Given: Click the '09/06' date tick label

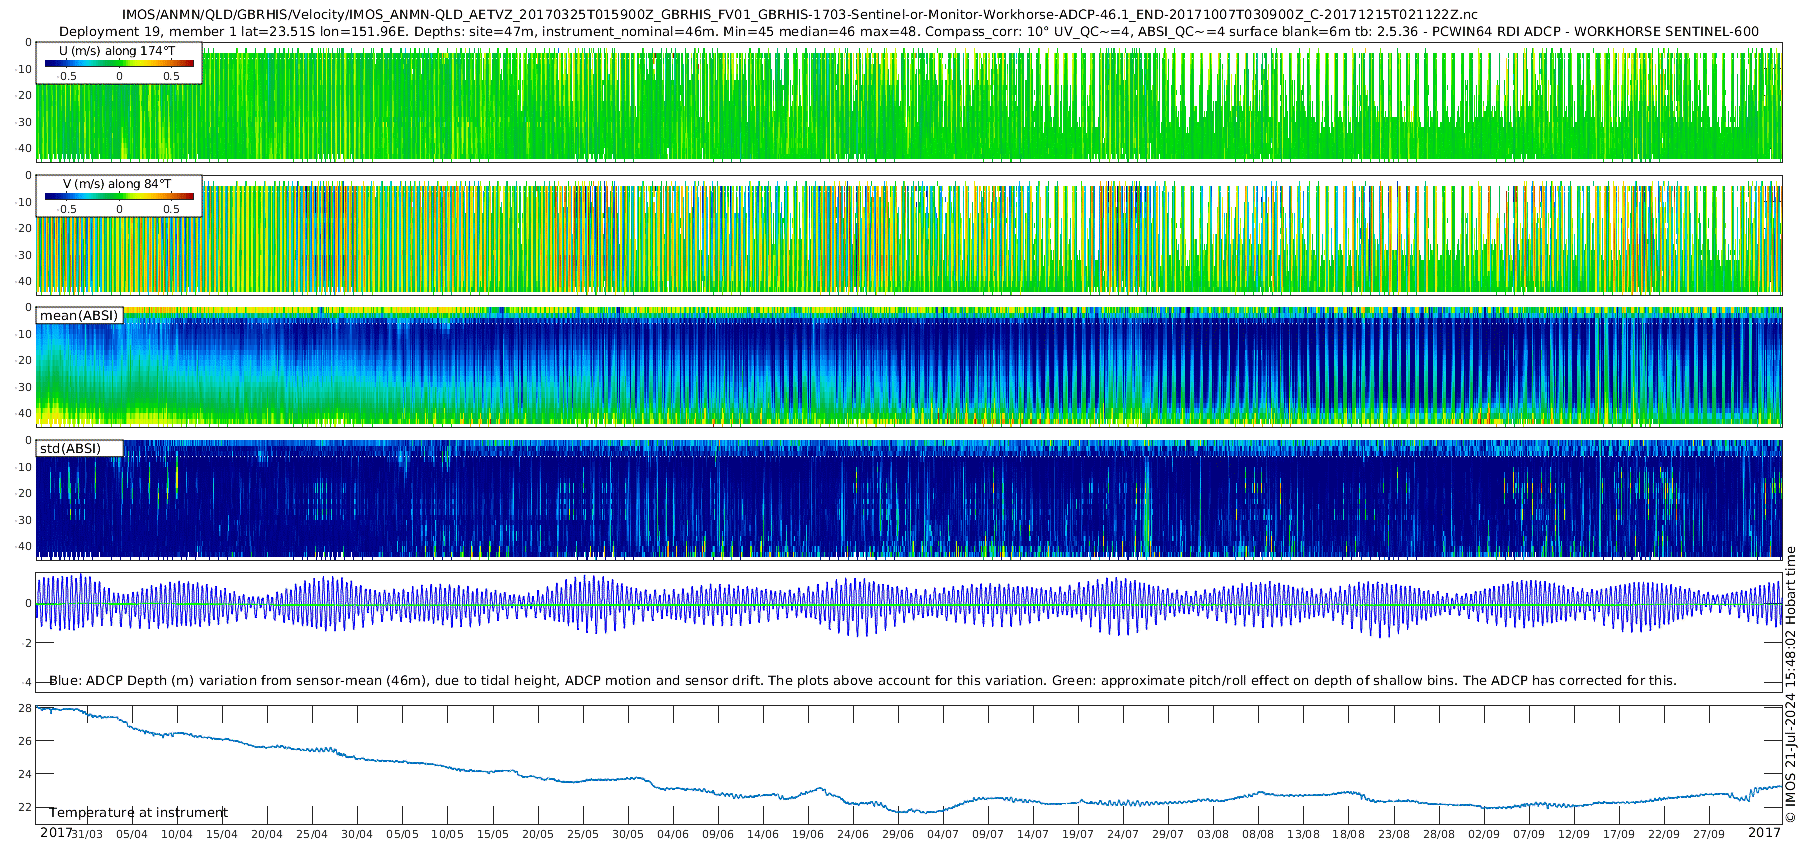Looking at the screenshot, I should 718,834.
